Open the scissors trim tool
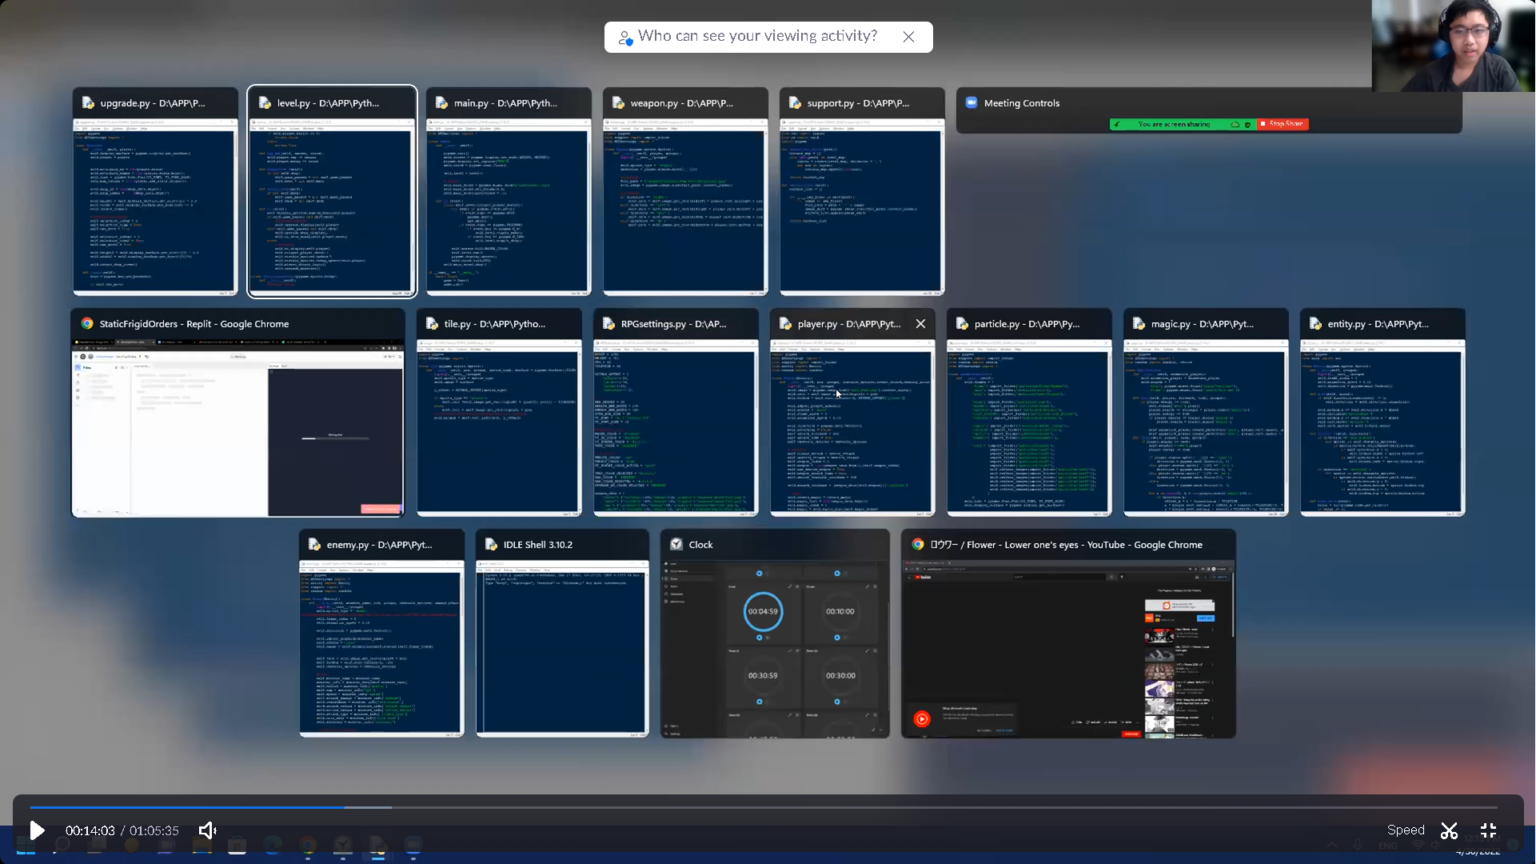1536x864 pixels. [x=1449, y=831]
